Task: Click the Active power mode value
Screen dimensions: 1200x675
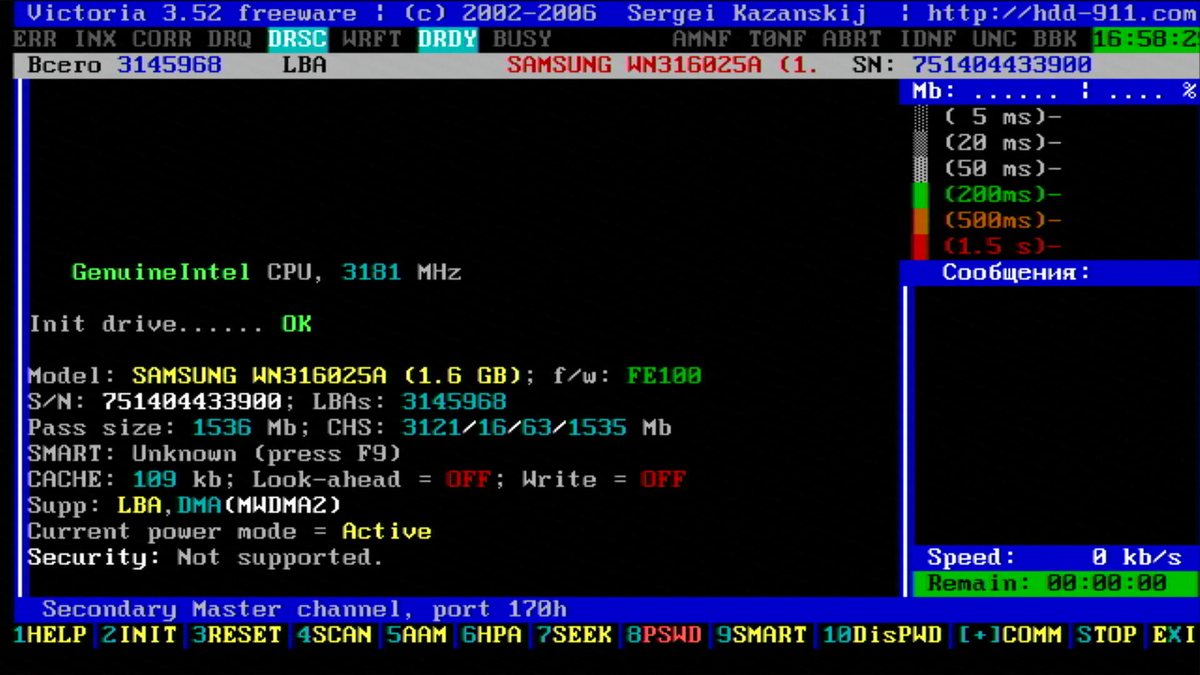Action: click(x=387, y=532)
